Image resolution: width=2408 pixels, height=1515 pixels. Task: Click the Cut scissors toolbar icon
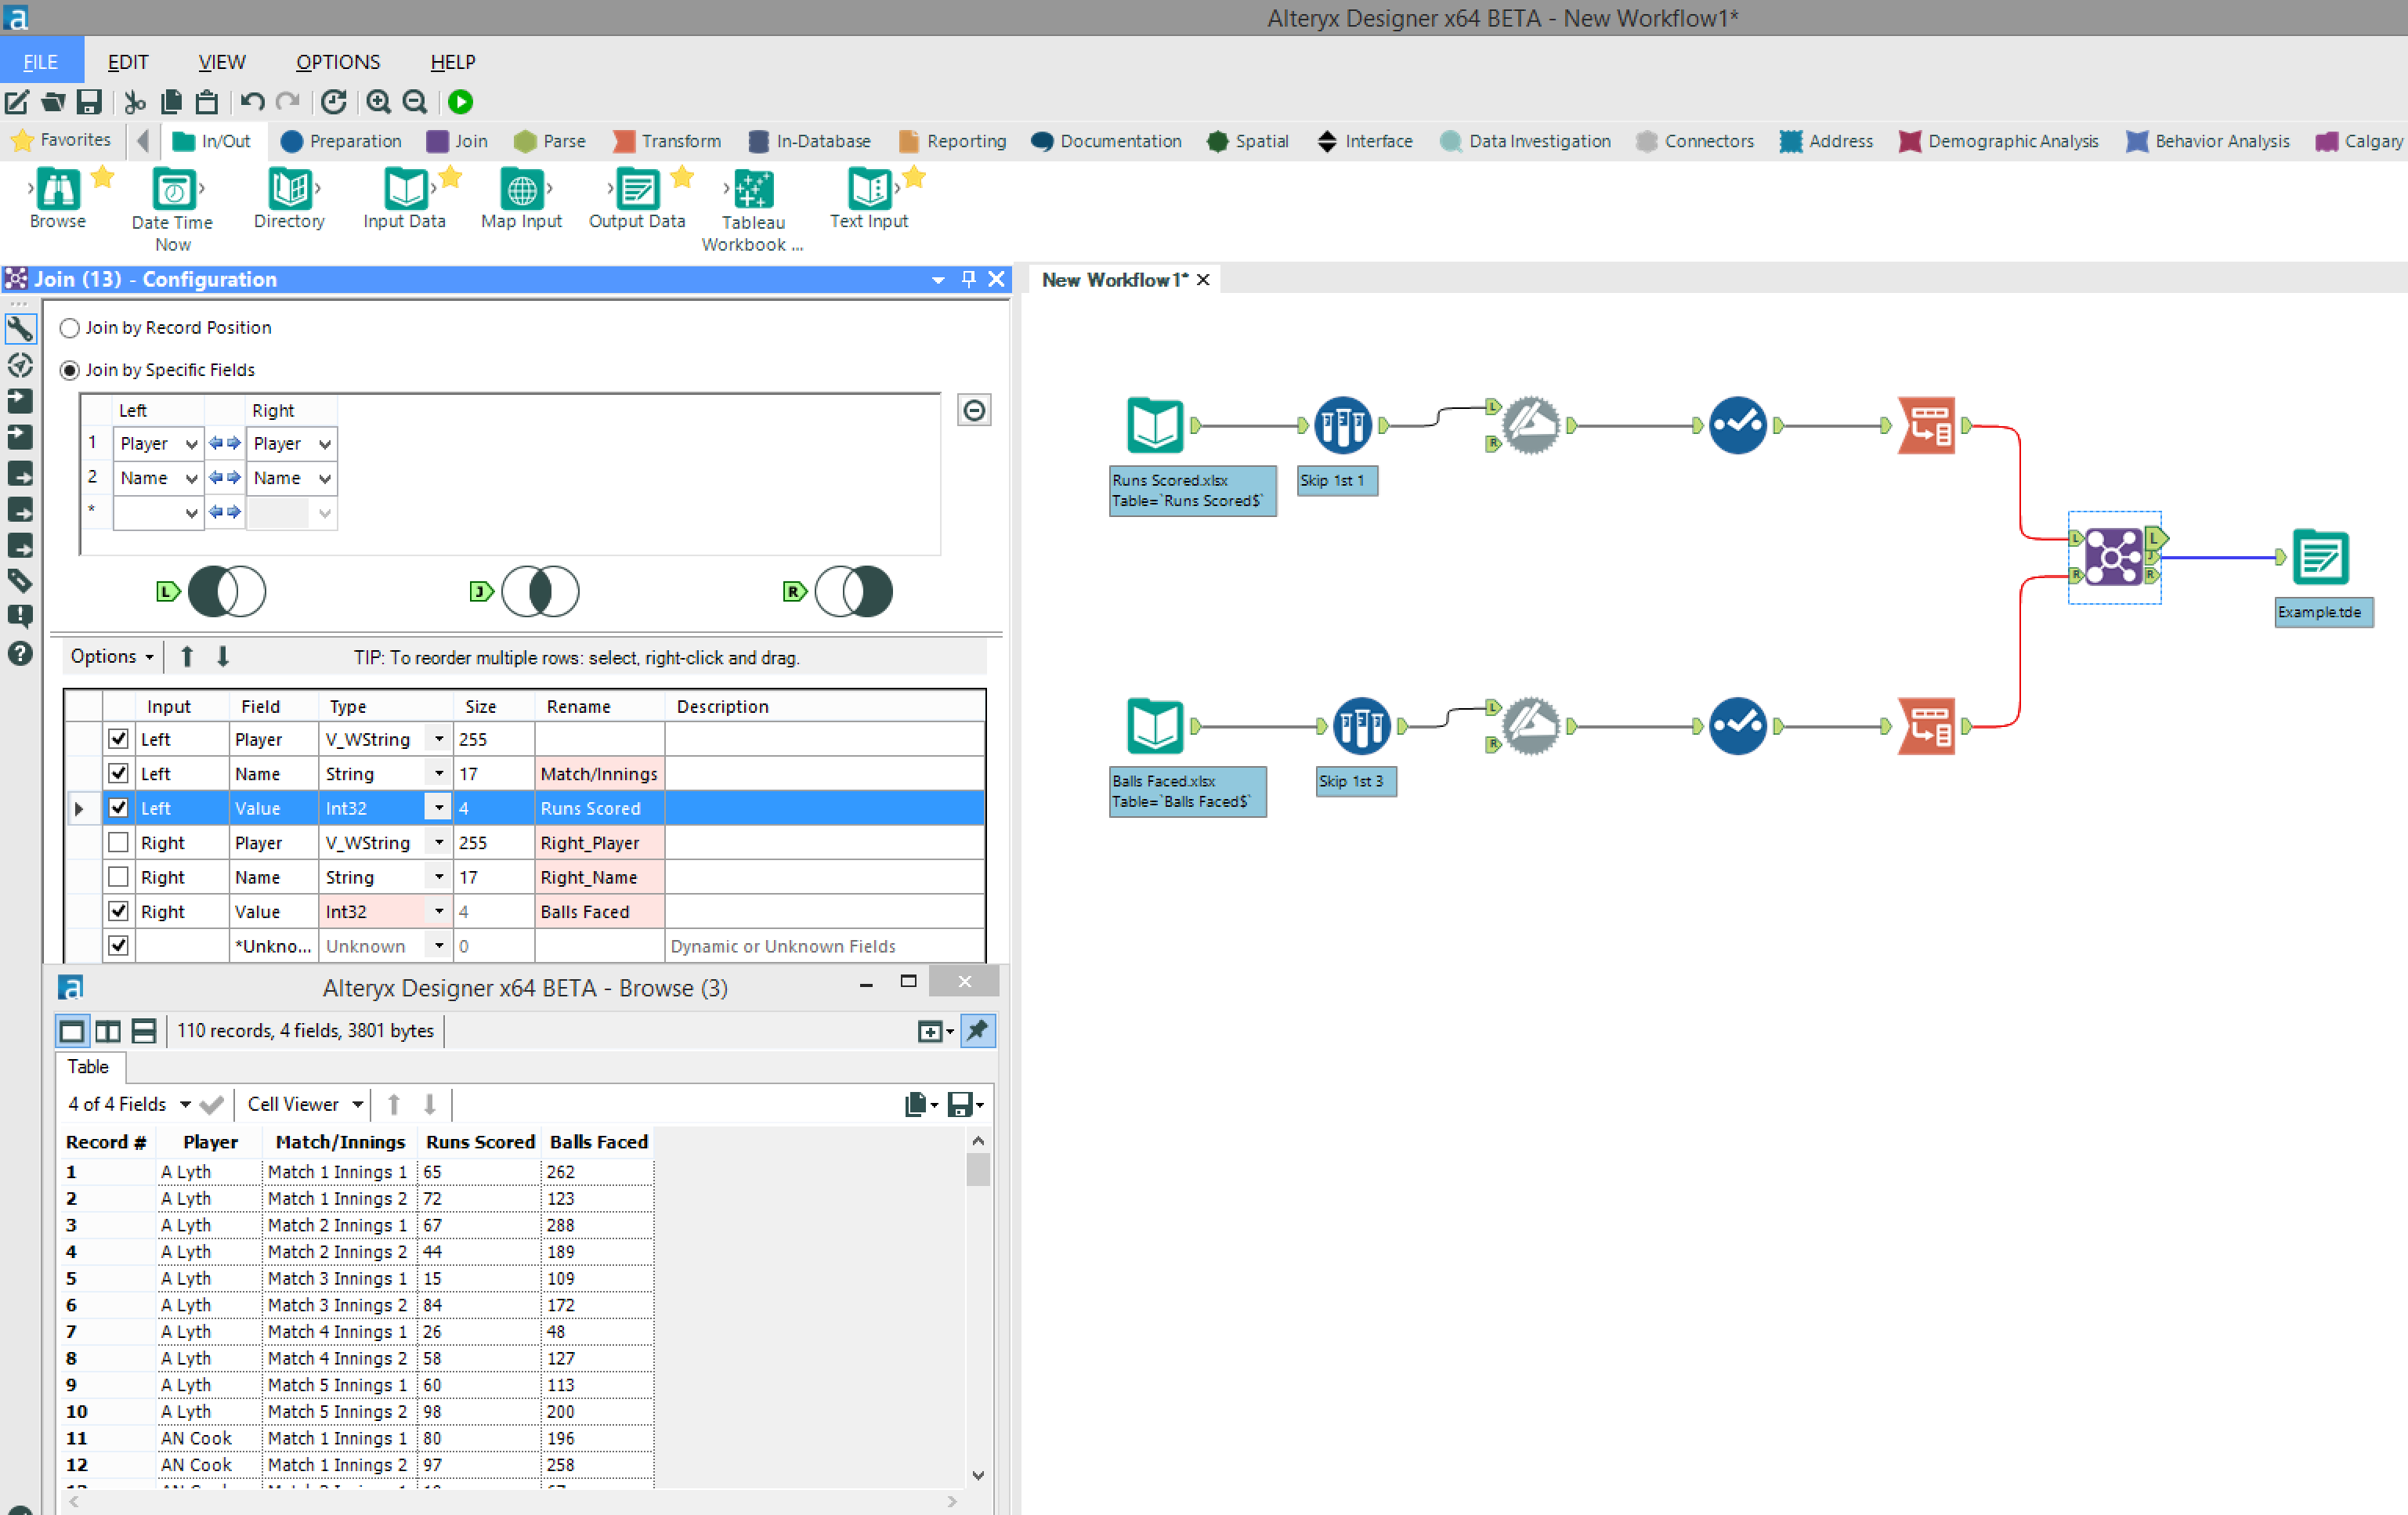point(135,102)
